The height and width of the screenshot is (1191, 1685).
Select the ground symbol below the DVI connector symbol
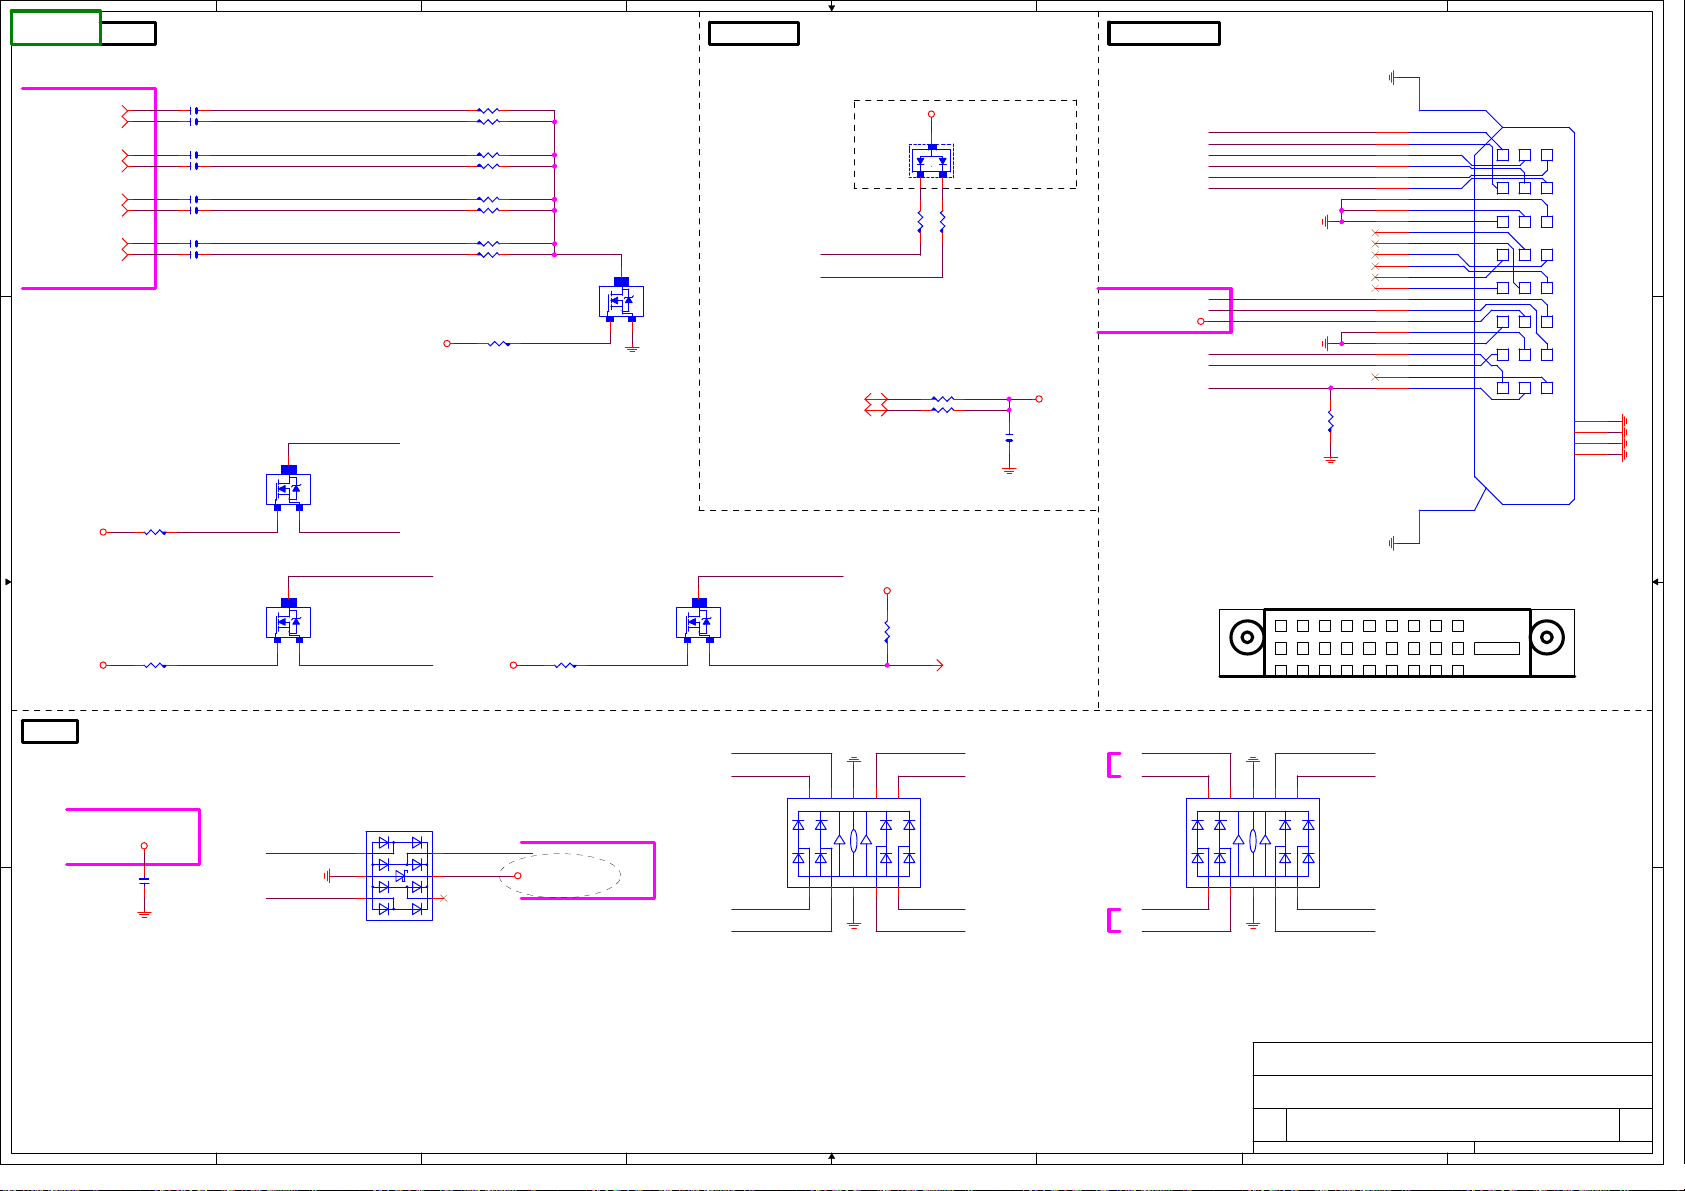pyautogui.click(x=1392, y=543)
